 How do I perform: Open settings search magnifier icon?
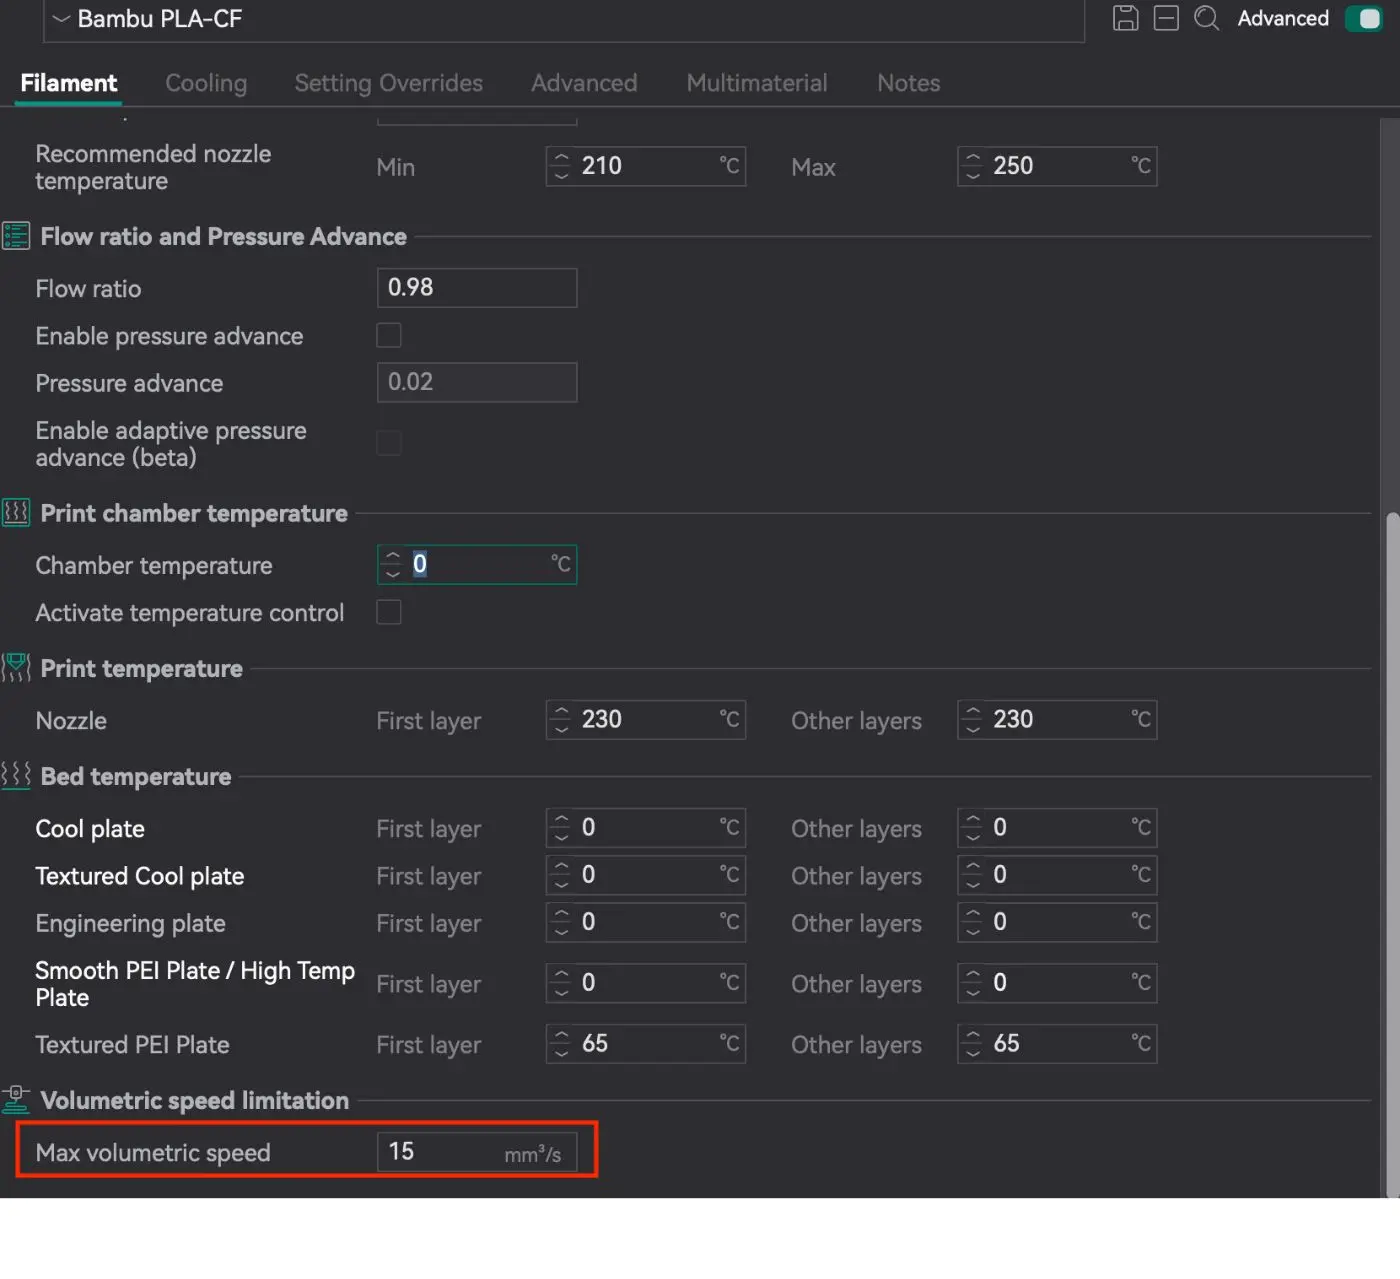tap(1207, 18)
